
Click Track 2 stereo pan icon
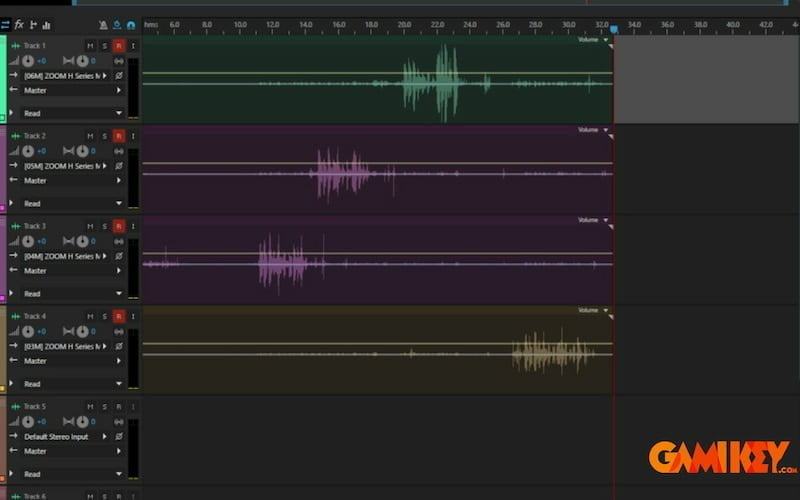click(68, 151)
